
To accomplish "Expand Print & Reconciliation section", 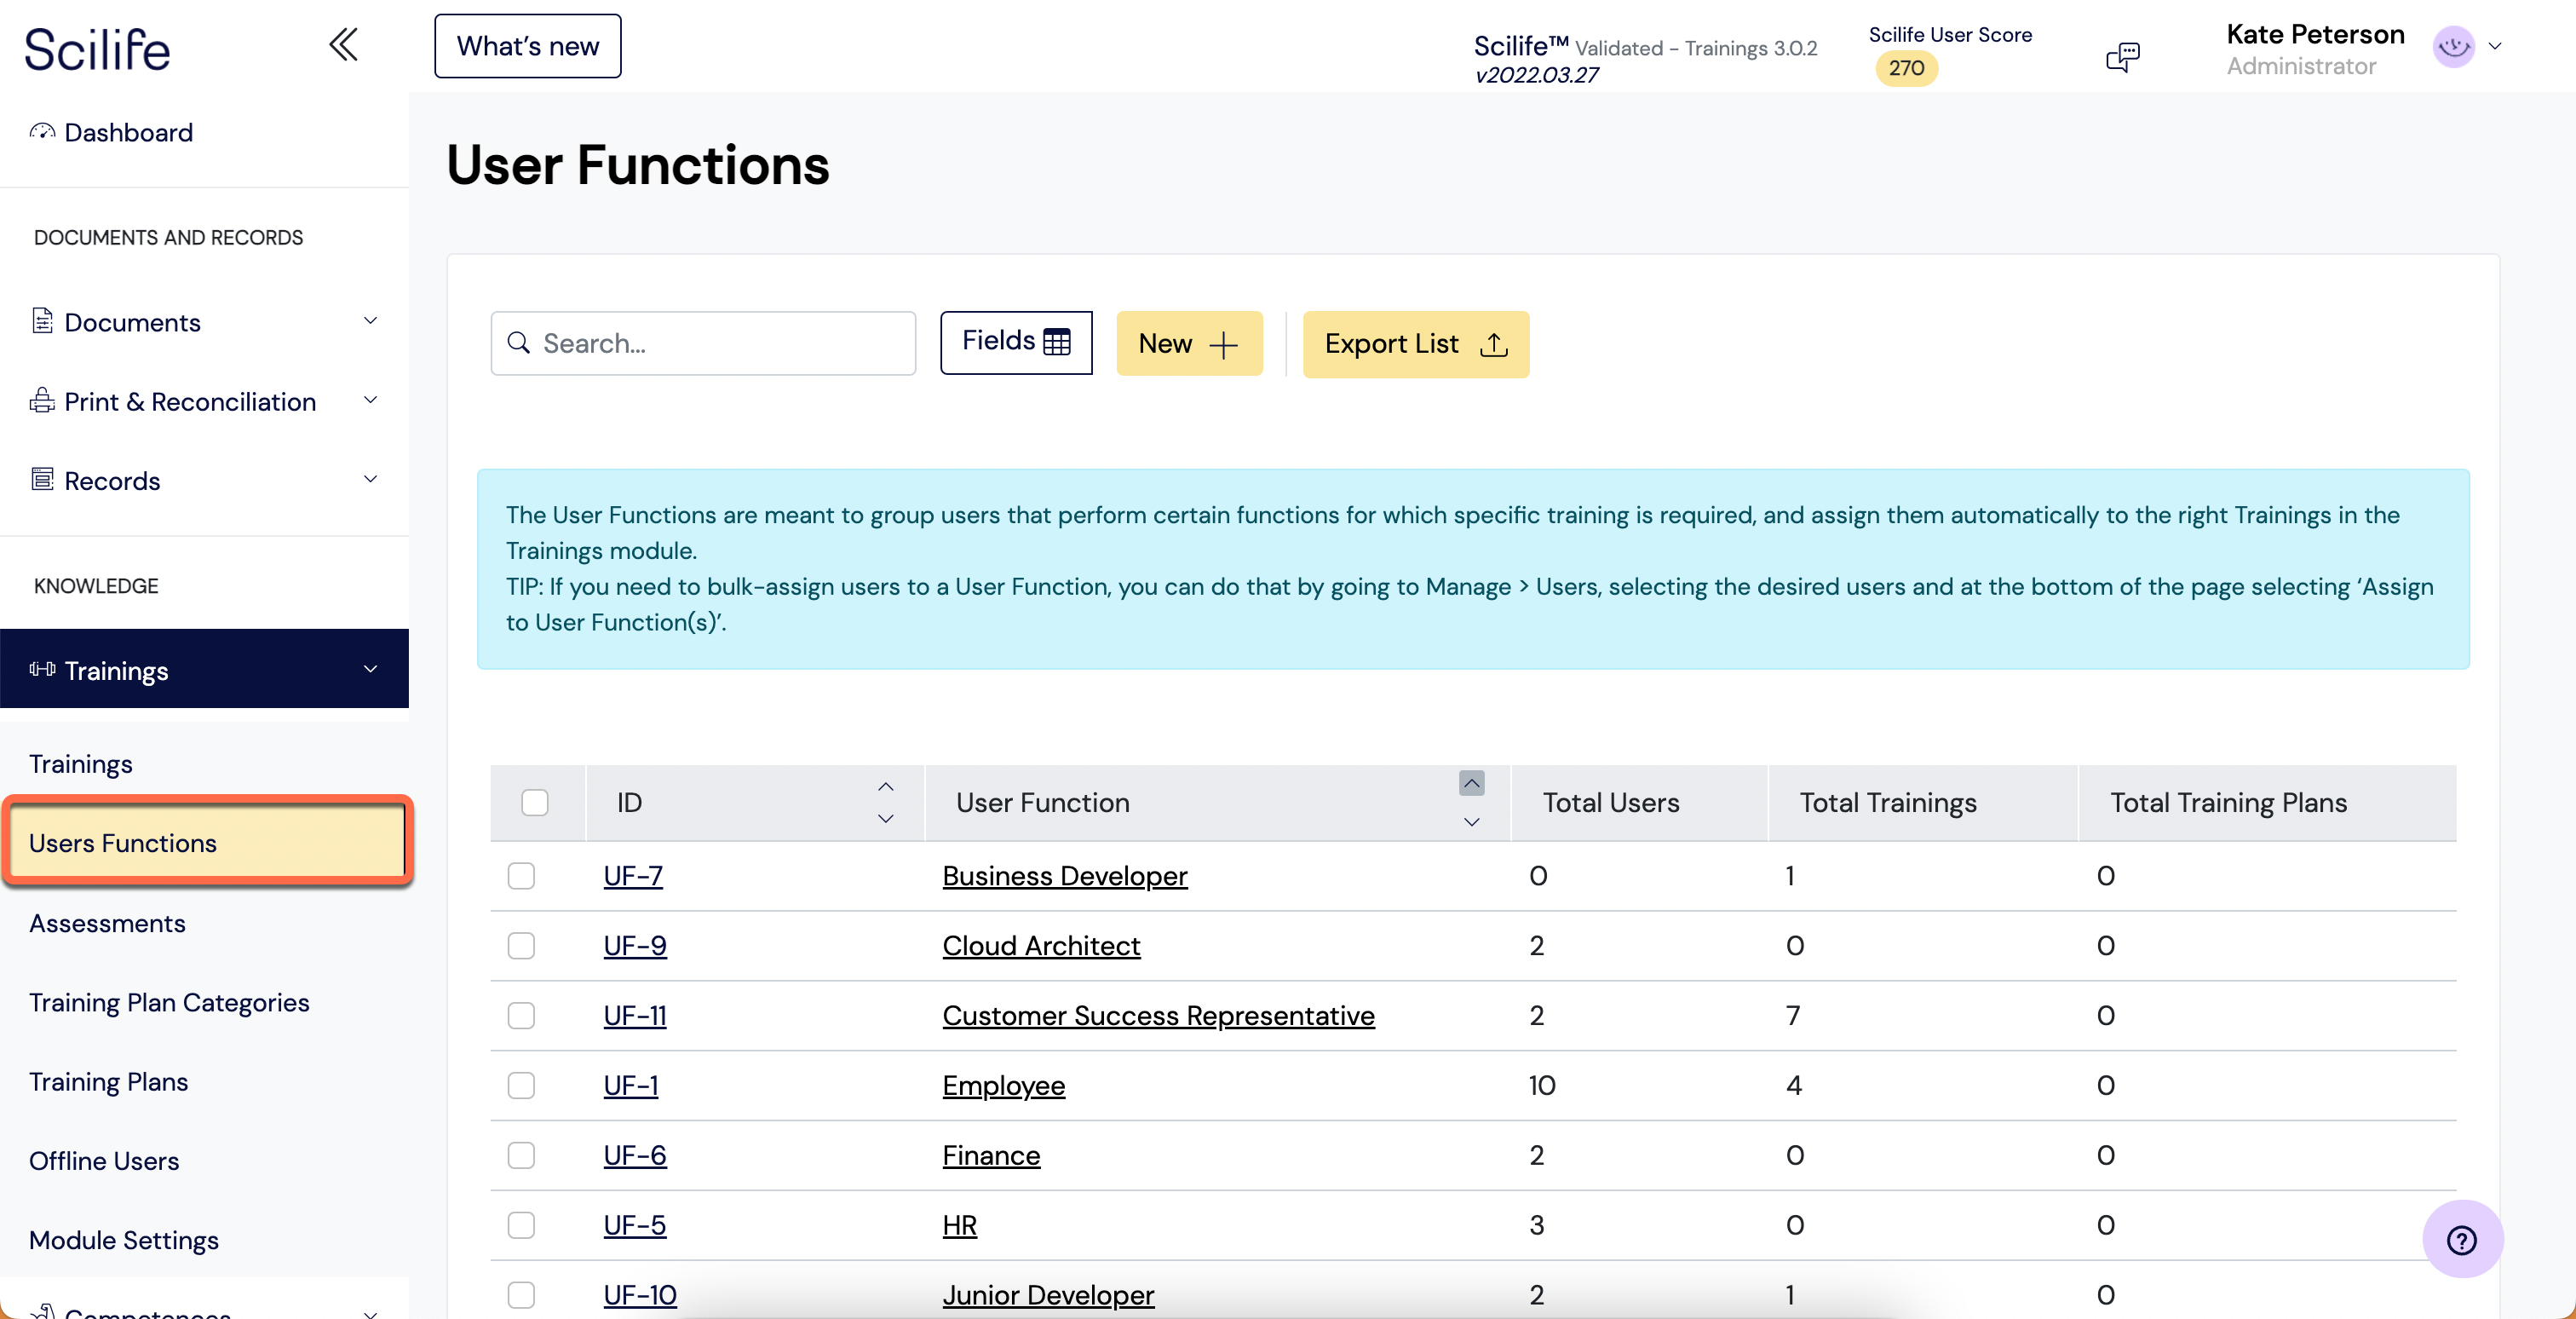I will (370, 401).
